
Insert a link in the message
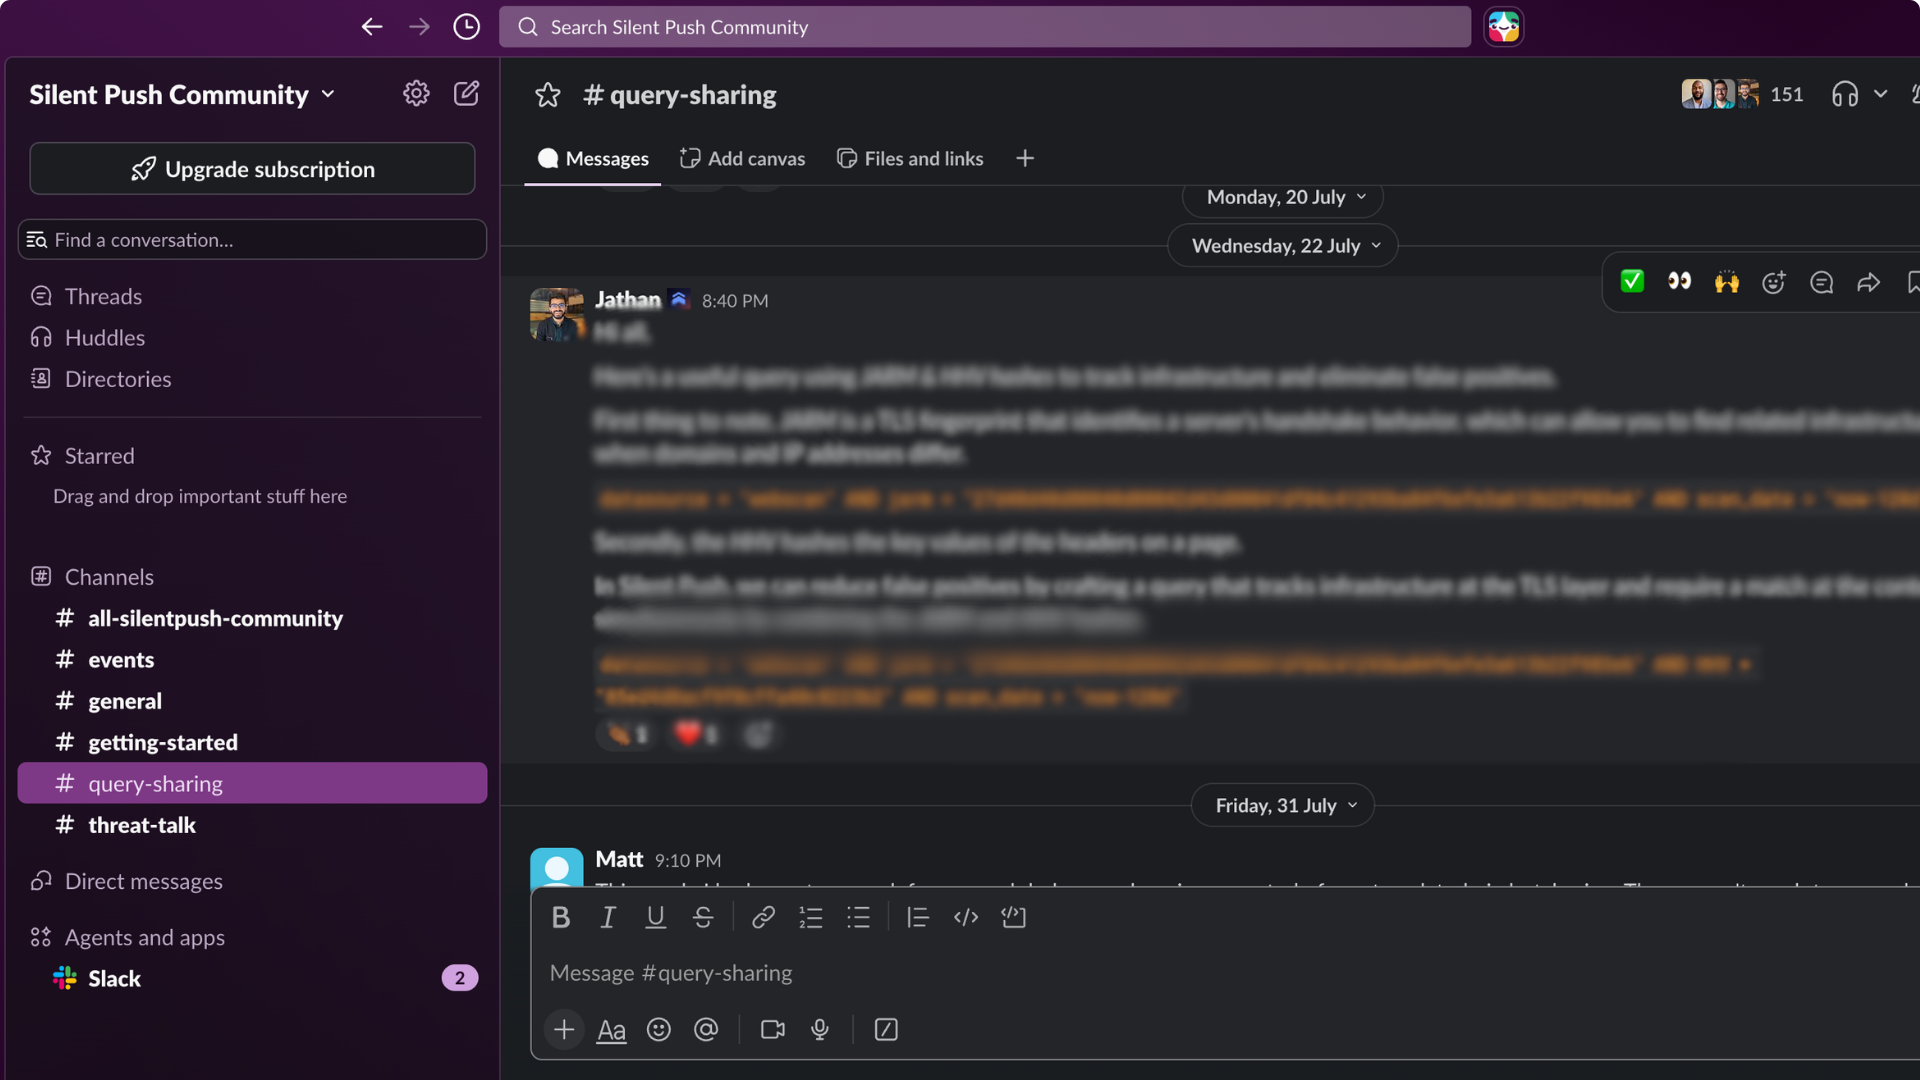coord(763,917)
